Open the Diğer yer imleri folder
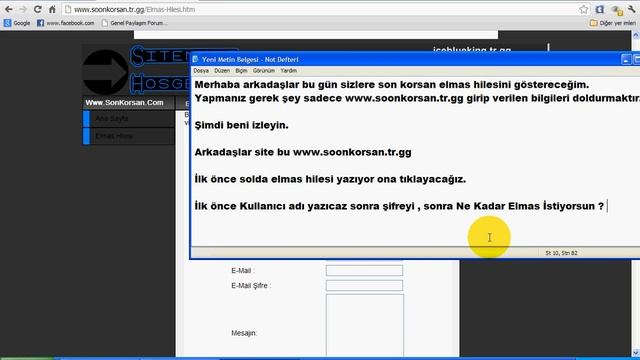 coord(613,23)
